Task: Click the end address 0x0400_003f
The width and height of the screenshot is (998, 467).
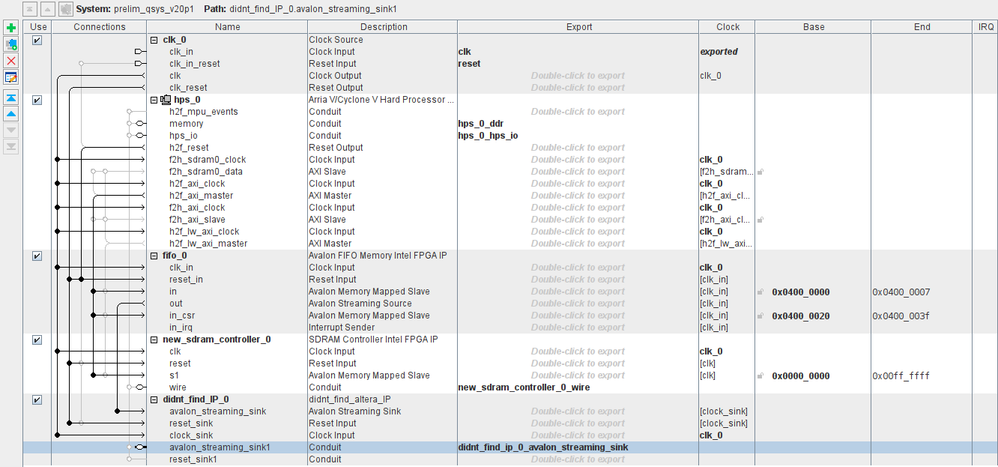Action: (x=901, y=316)
